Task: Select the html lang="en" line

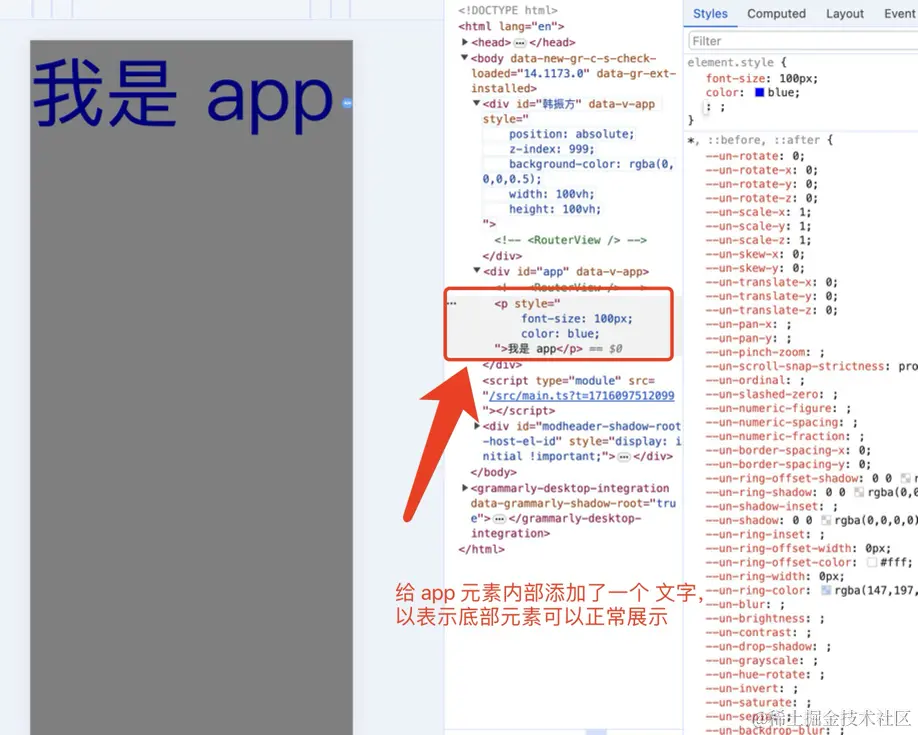Action: pos(511,26)
